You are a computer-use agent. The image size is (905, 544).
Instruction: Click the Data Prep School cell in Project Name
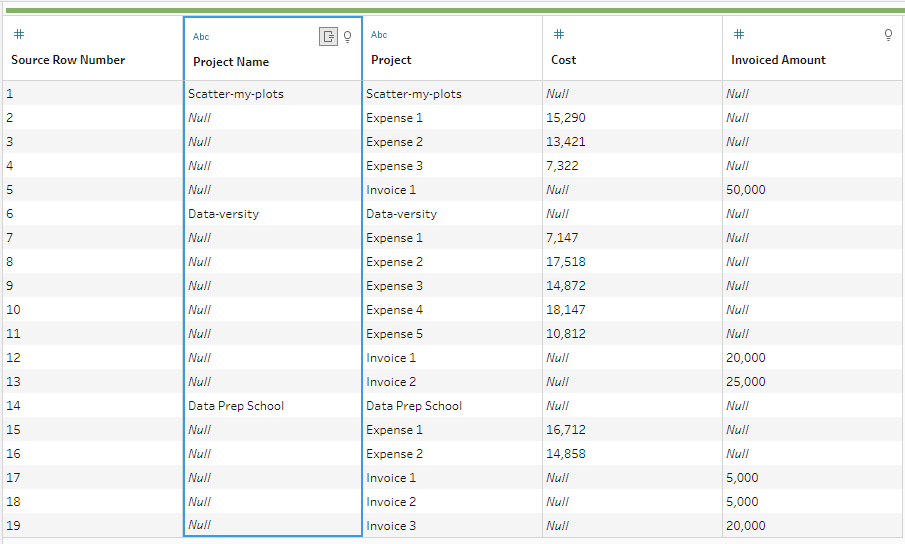pos(236,406)
